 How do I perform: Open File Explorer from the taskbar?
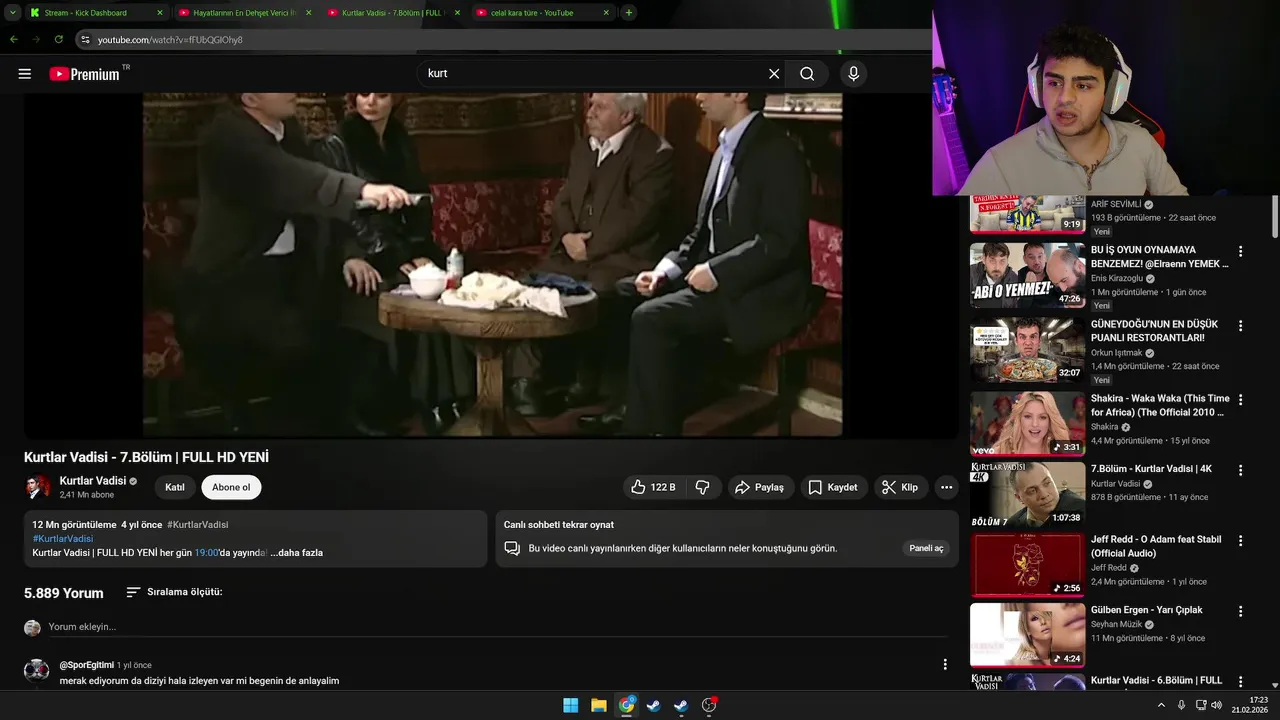[x=598, y=705]
